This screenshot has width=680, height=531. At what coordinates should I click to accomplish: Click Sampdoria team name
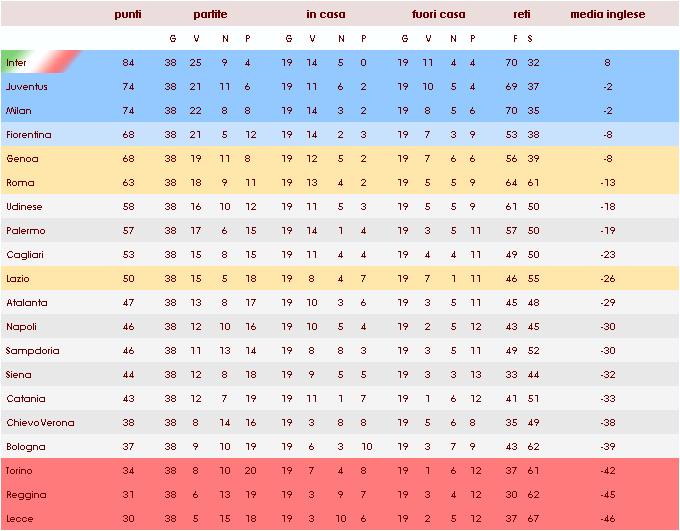pos(33,351)
